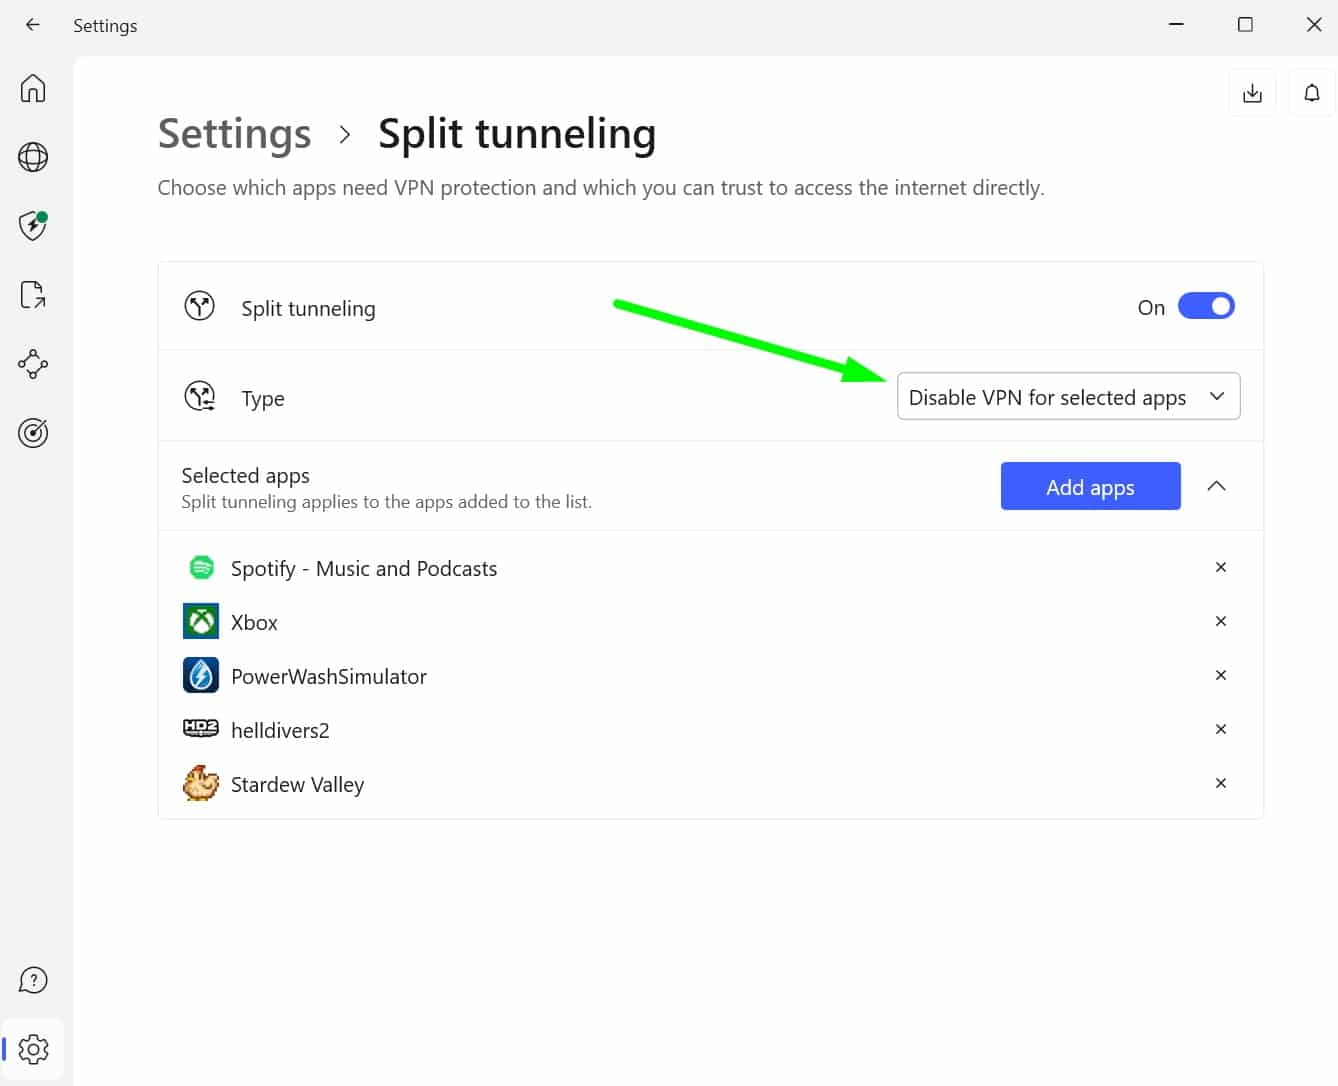The width and height of the screenshot is (1338, 1086).
Task: Click the Type row icon
Action: pyautogui.click(x=200, y=397)
